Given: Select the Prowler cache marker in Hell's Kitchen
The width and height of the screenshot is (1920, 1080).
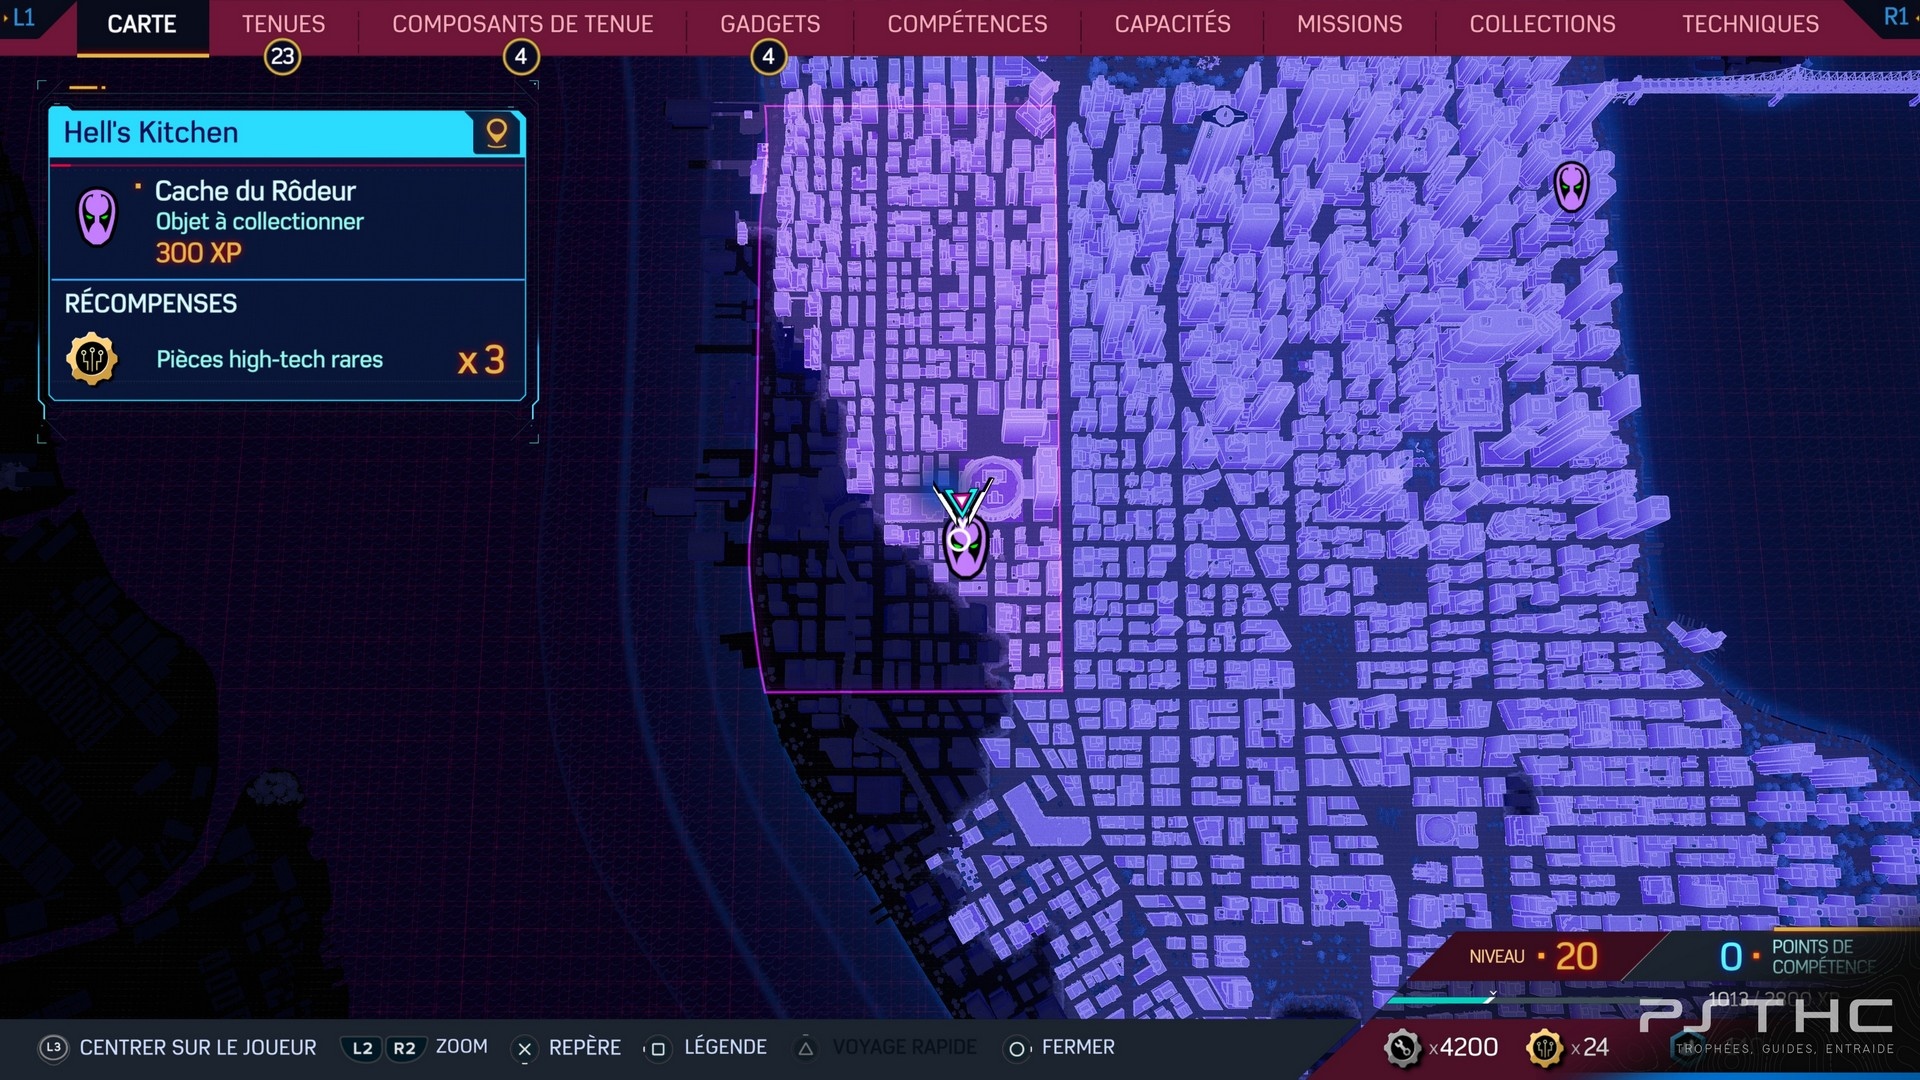Looking at the screenshot, I should click(x=966, y=548).
